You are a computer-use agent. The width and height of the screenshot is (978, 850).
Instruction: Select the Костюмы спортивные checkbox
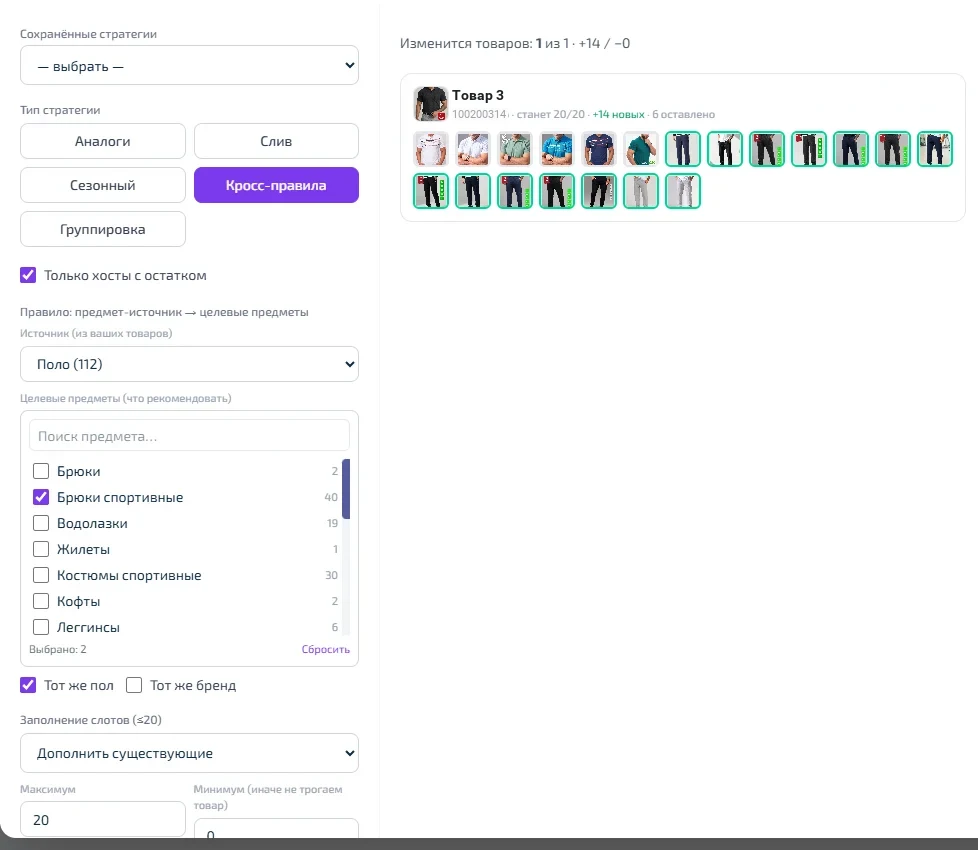tap(41, 575)
